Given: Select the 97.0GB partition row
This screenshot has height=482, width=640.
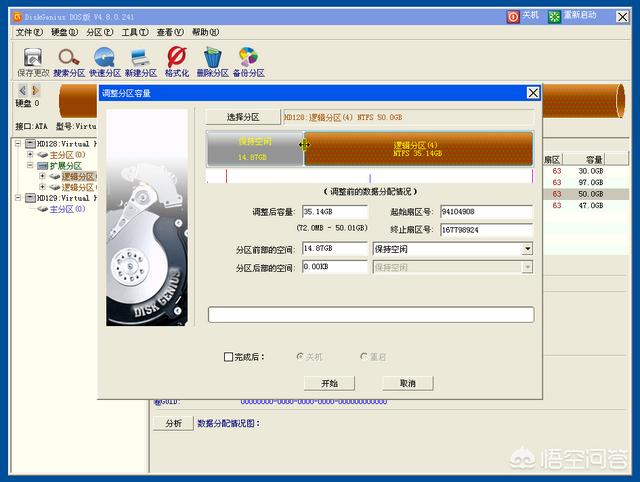Looking at the screenshot, I should click(x=586, y=182).
